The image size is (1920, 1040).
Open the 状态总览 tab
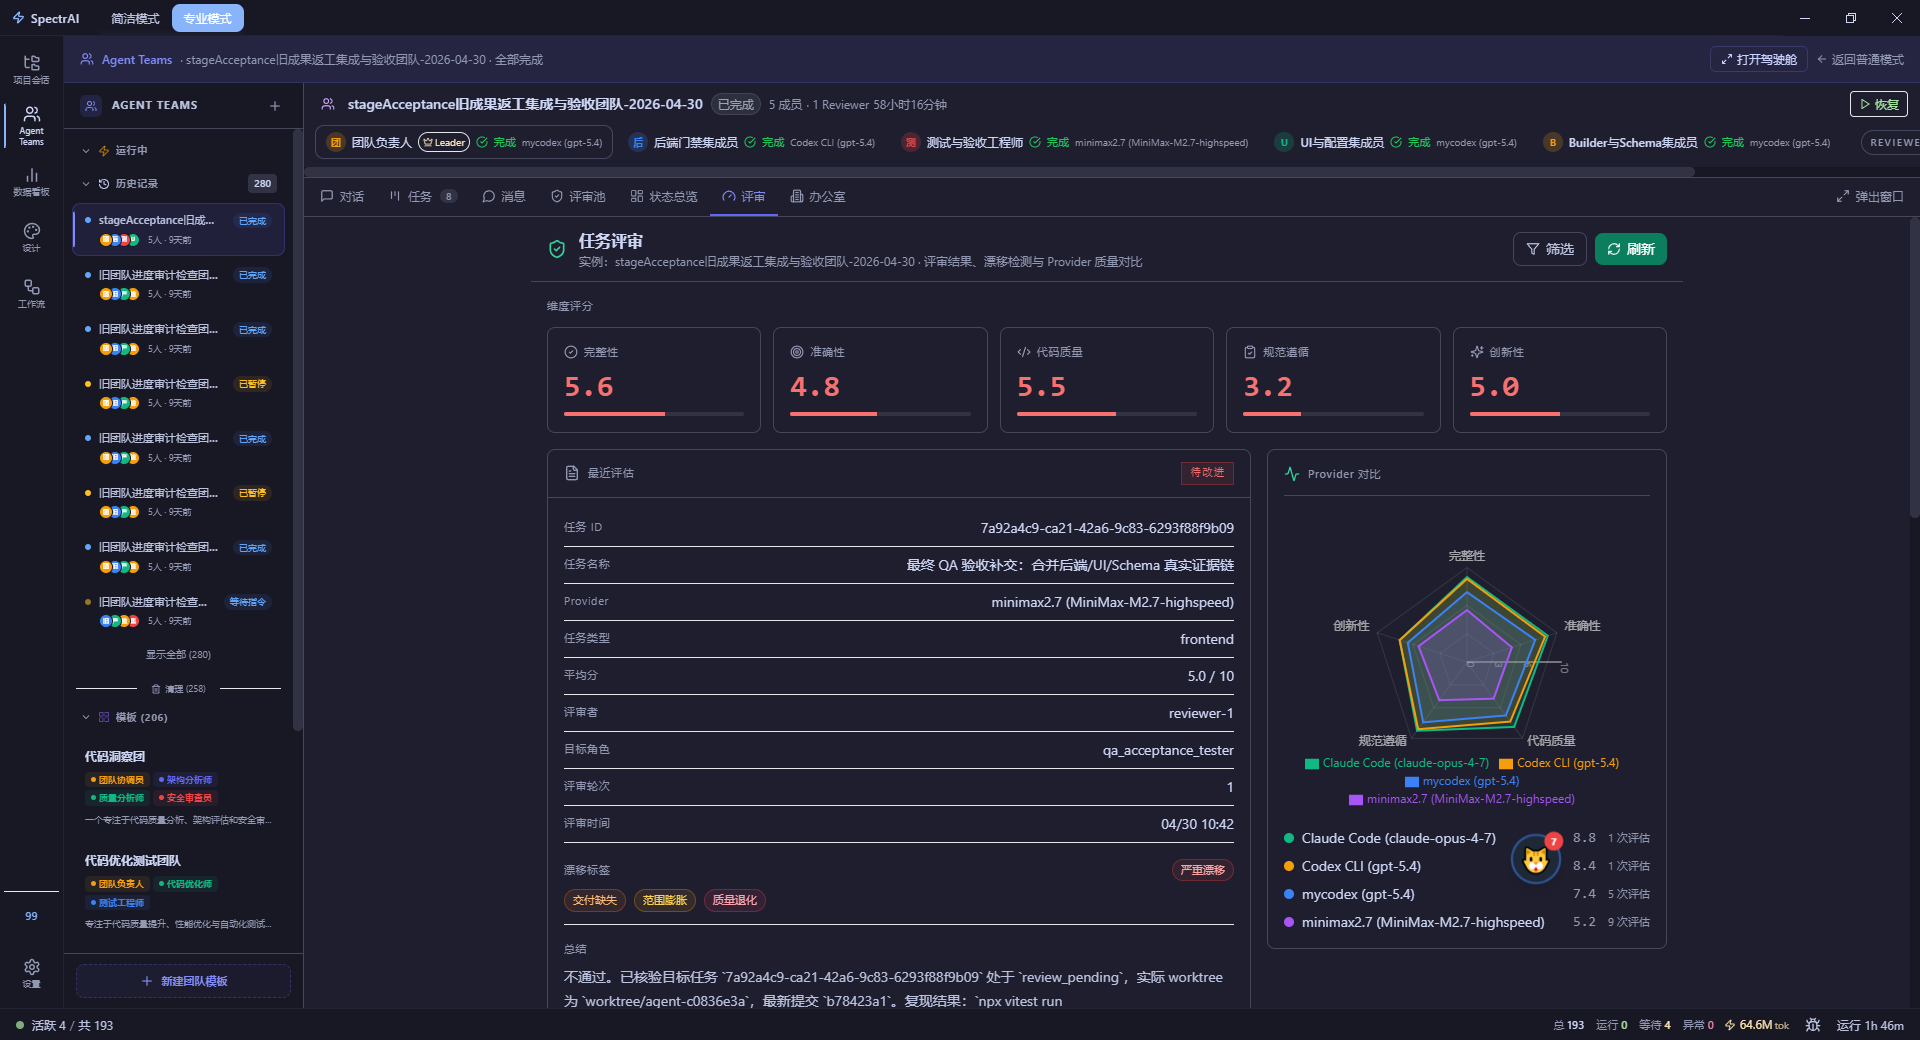[x=664, y=196]
